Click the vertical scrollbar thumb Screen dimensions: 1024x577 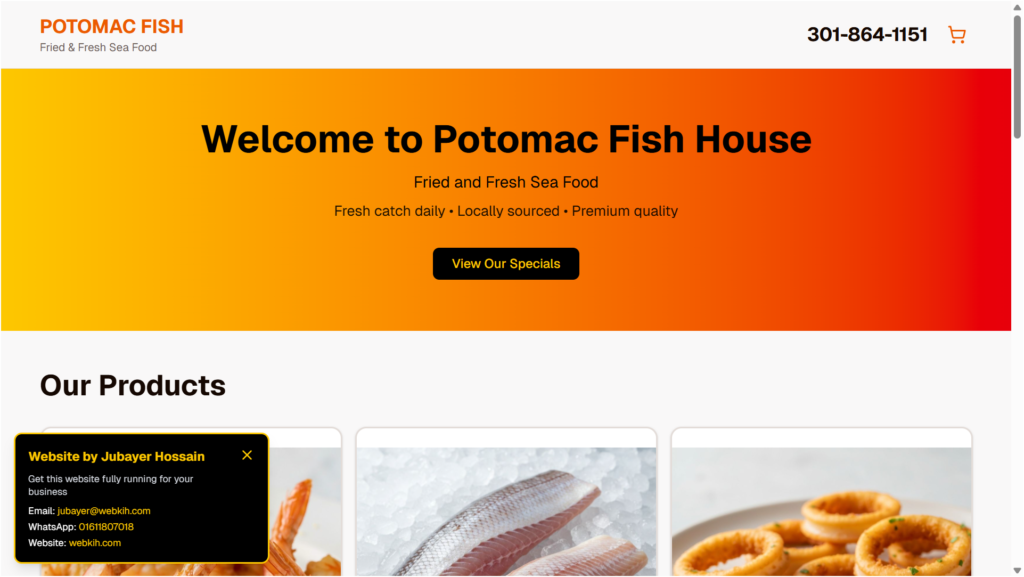point(1017,76)
